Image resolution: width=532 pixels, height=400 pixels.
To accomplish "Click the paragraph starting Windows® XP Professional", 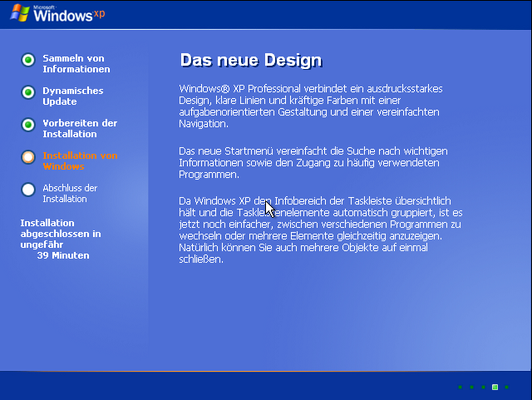I will click(310, 106).
